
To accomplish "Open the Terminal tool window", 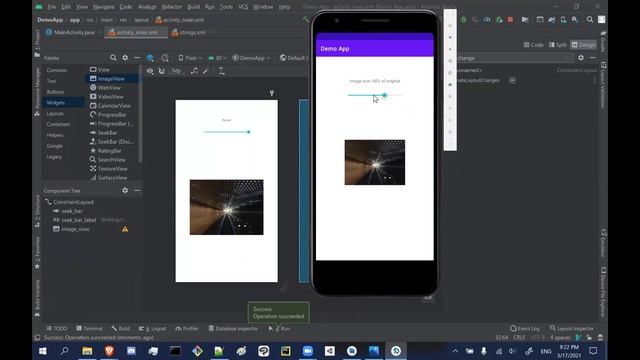I will click(89, 329).
